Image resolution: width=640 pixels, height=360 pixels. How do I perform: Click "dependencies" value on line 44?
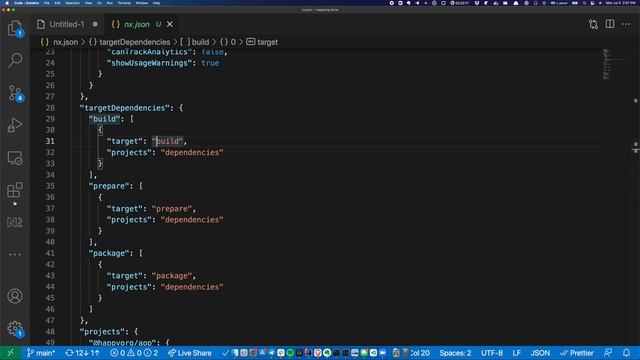[192, 287]
